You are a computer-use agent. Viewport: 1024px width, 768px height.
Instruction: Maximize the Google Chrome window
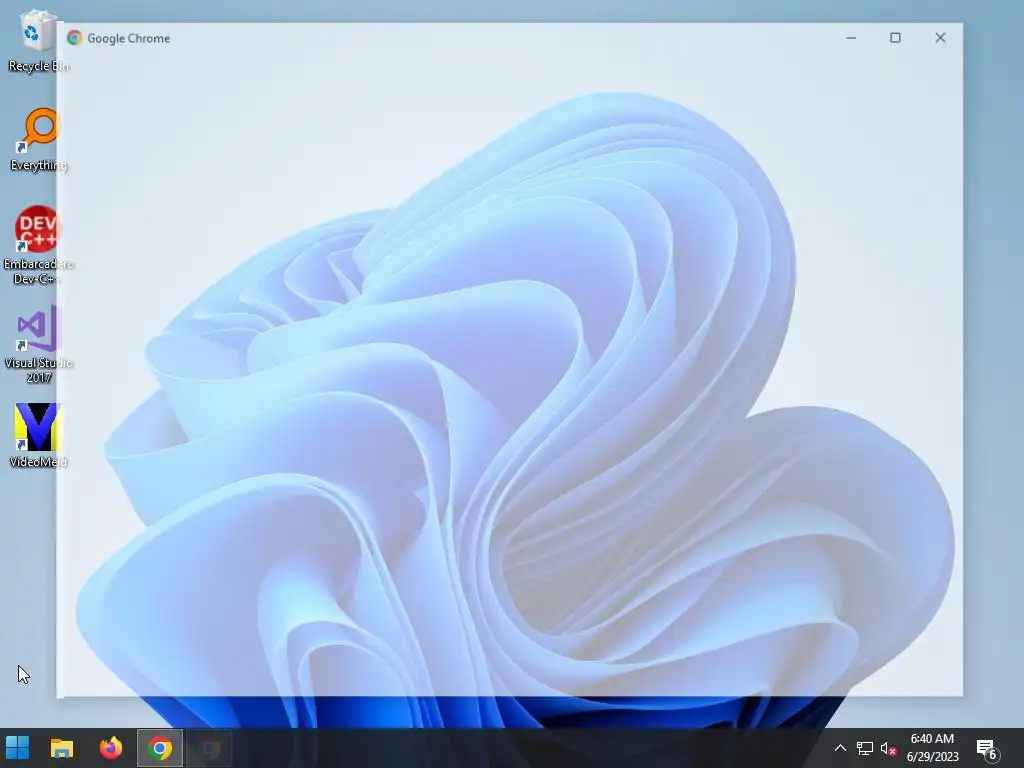895,38
